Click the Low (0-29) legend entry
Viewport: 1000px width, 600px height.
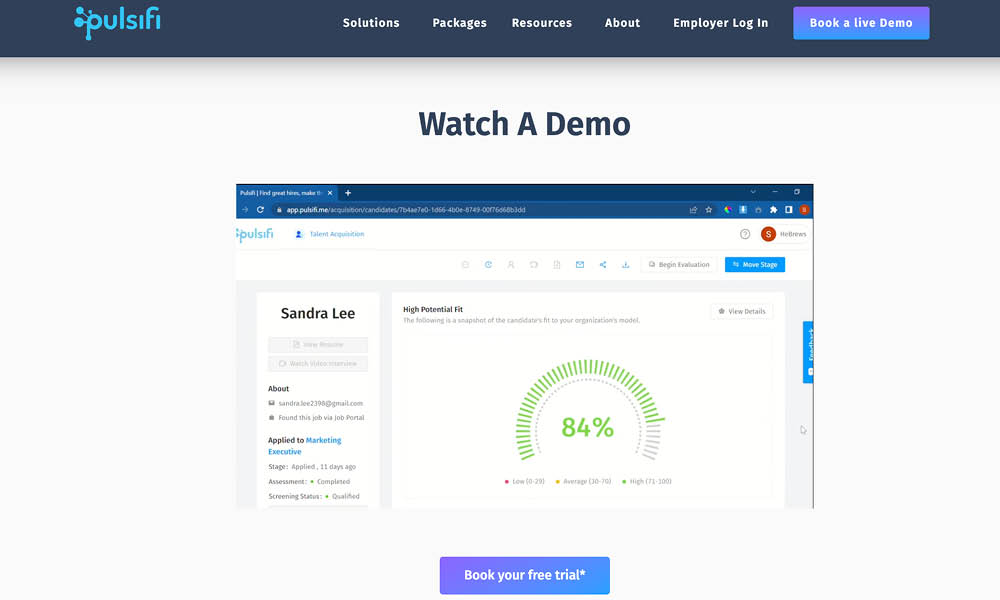pyautogui.click(x=525, y=481)
